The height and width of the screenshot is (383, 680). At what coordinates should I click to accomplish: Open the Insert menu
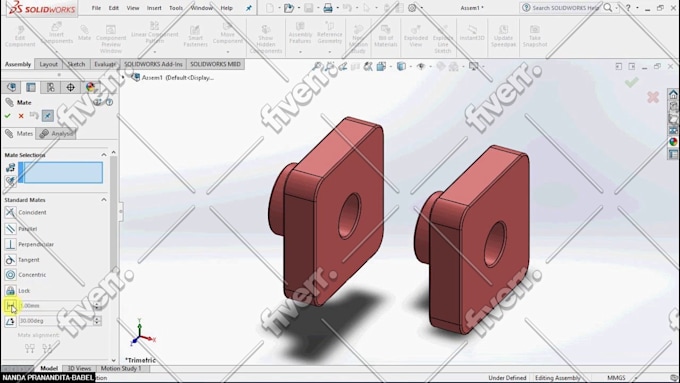pos(154,8)
